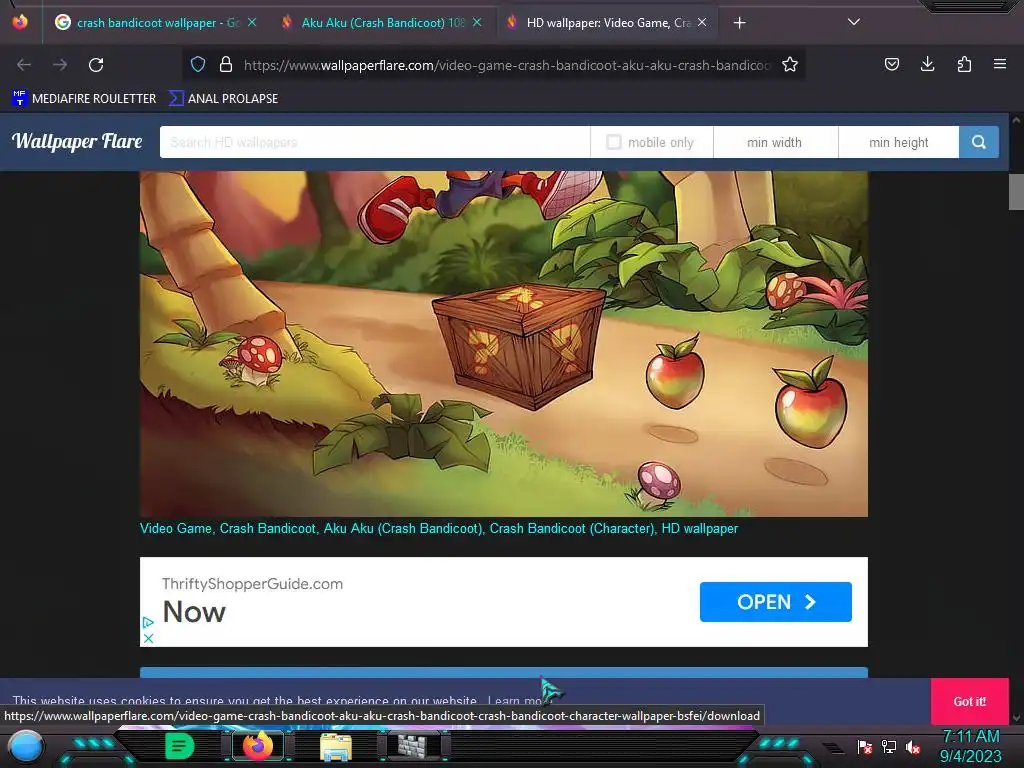Click the site security padlock icon

226,65
